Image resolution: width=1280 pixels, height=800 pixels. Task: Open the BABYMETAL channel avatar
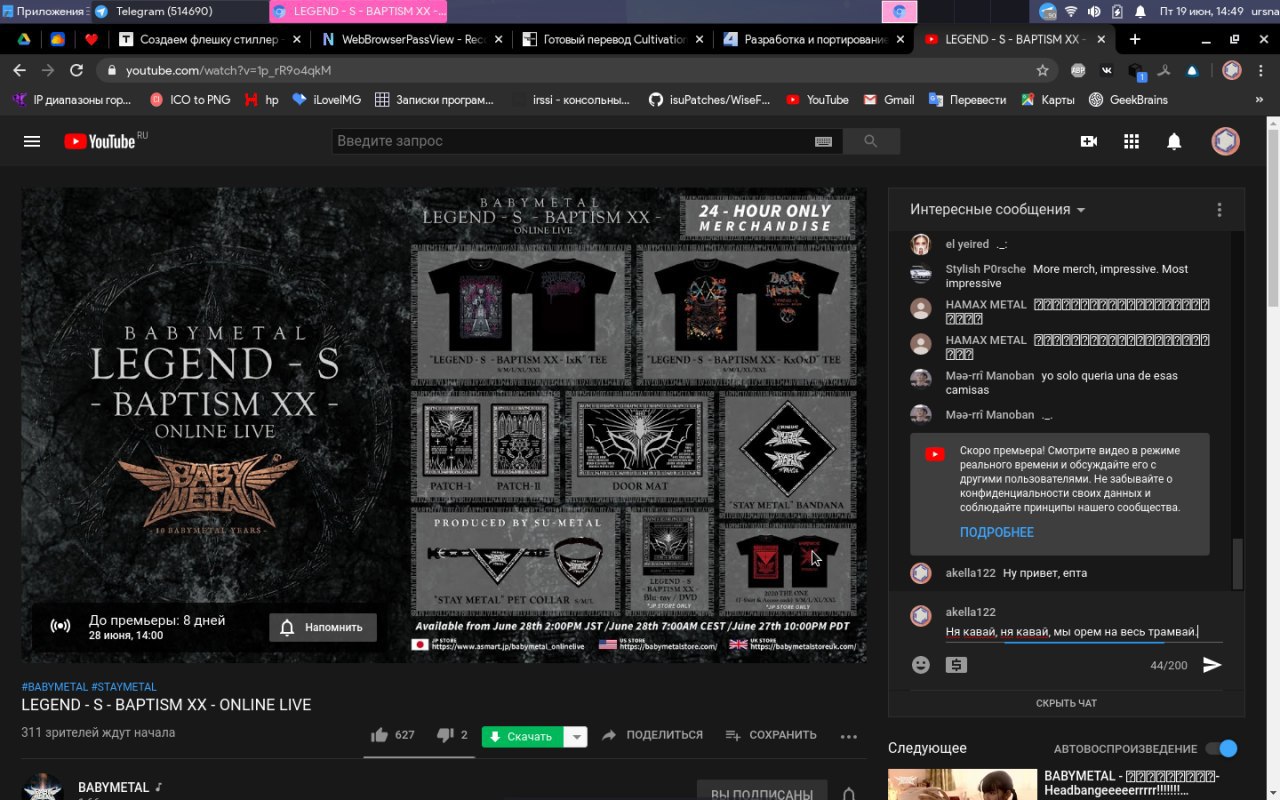tap(43, 786)
